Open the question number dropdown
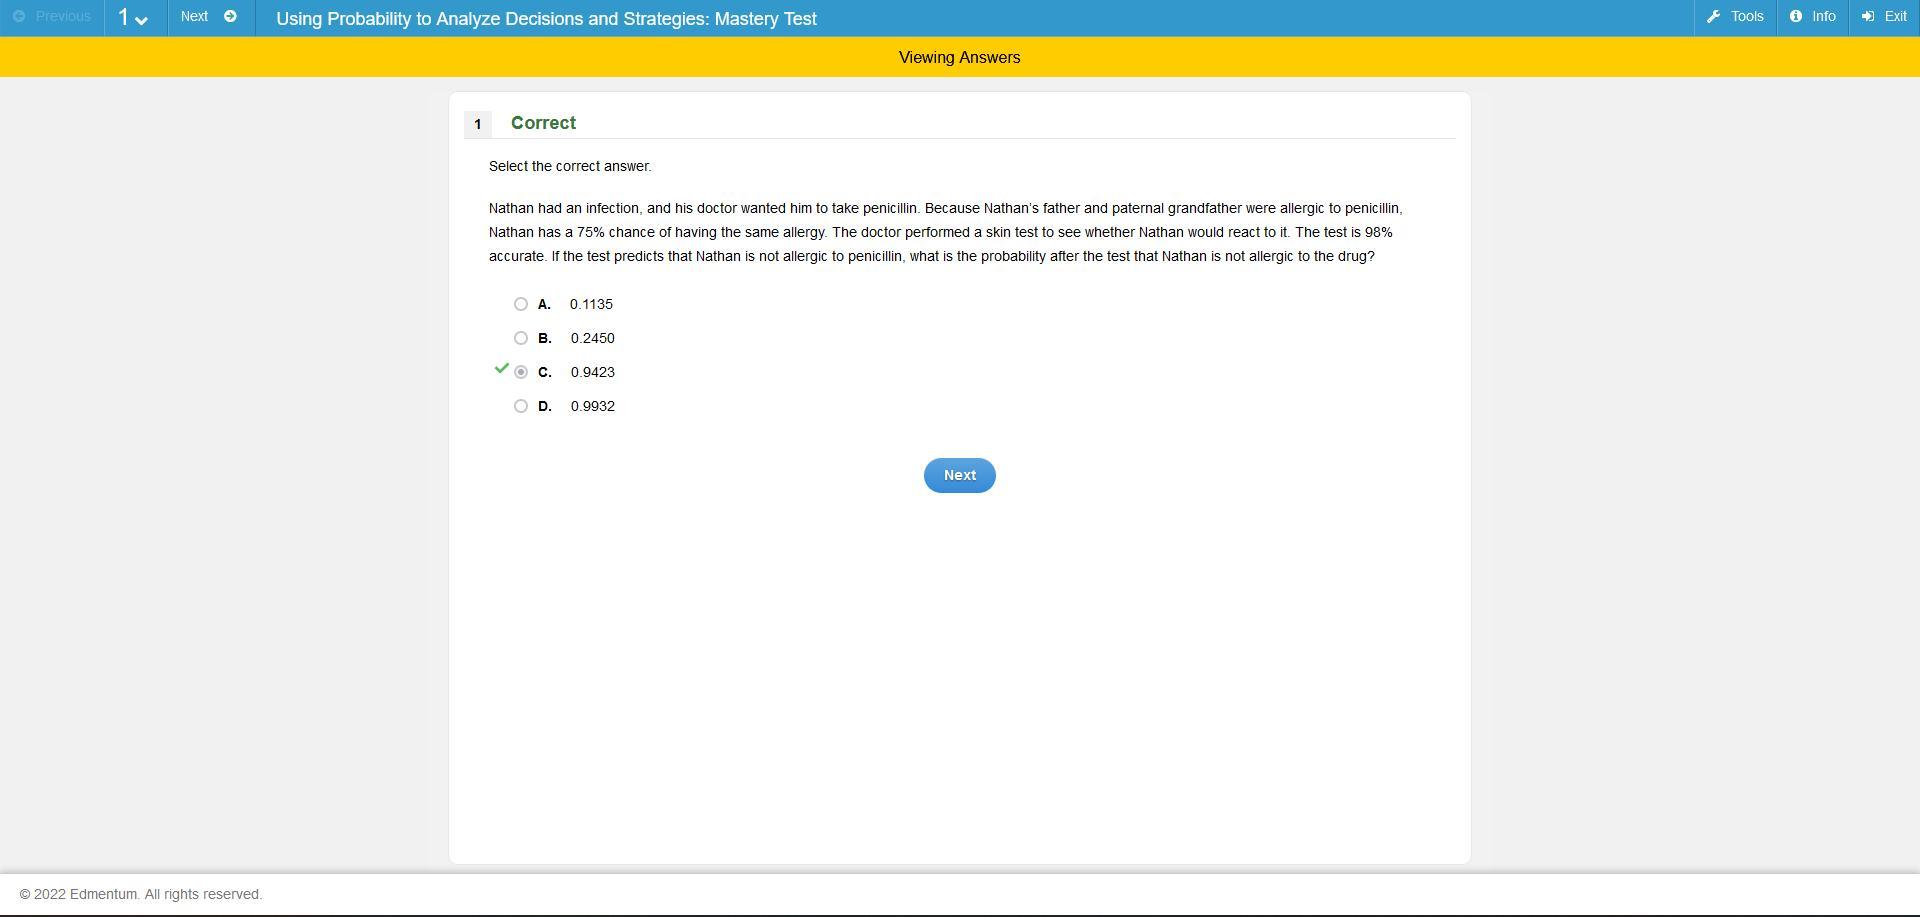The height and width of the screenshot is (917, 1920). click(134, 18)
